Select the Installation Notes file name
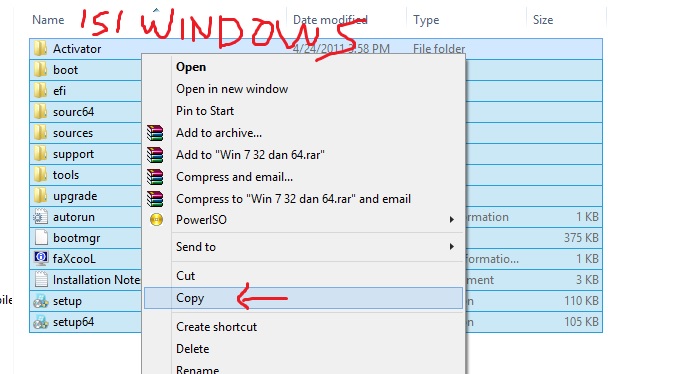The width and height of the screenshot is (674, 374). (96, 280)
